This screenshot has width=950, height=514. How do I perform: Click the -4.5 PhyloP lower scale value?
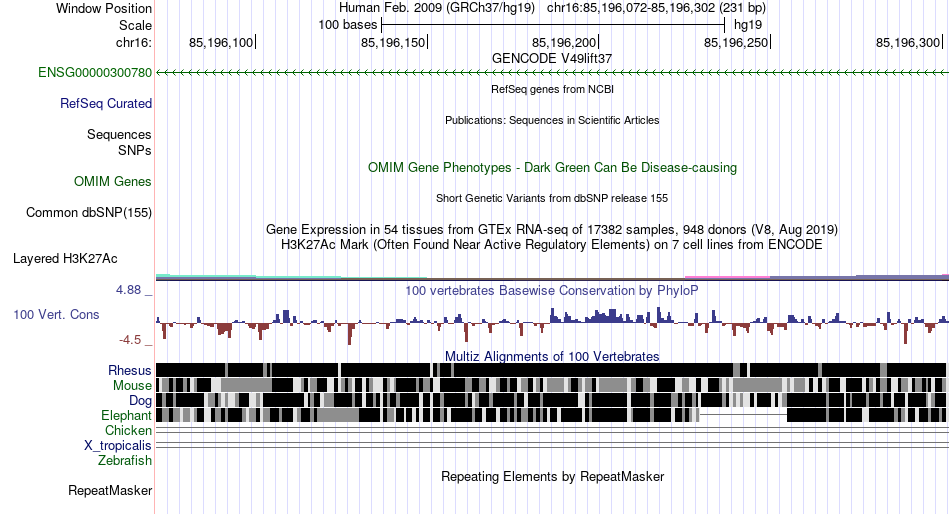click(130, 340)
